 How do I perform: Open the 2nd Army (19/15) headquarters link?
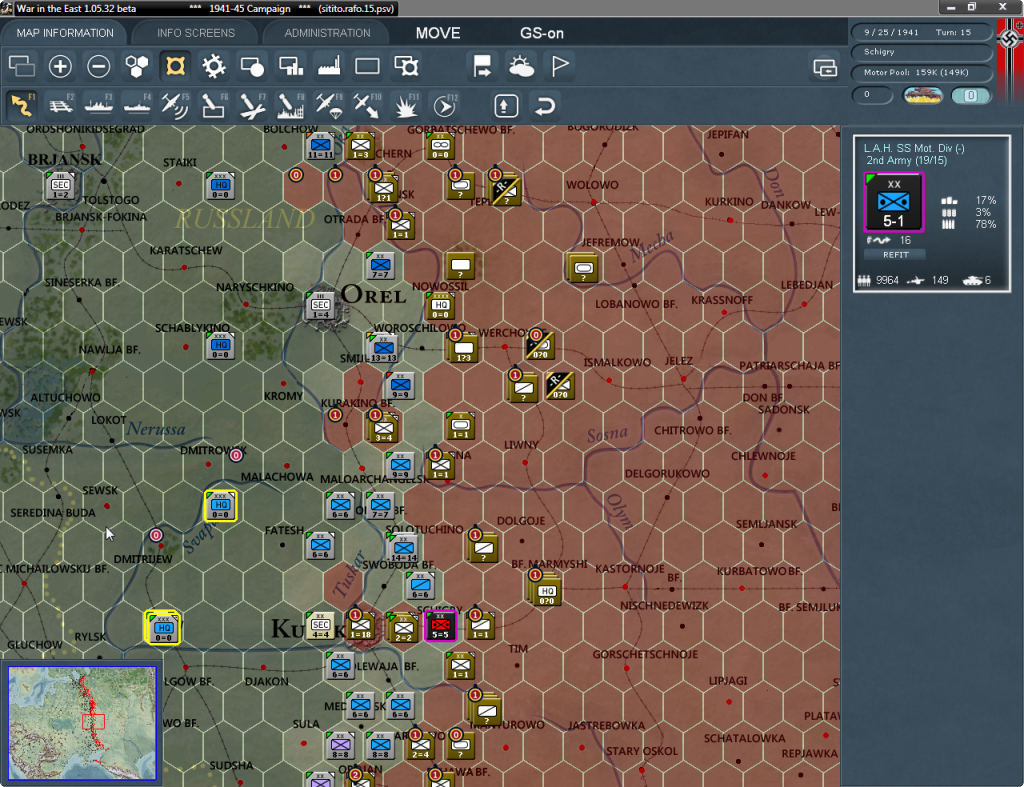pyautogui.click(x=906, y=161)
